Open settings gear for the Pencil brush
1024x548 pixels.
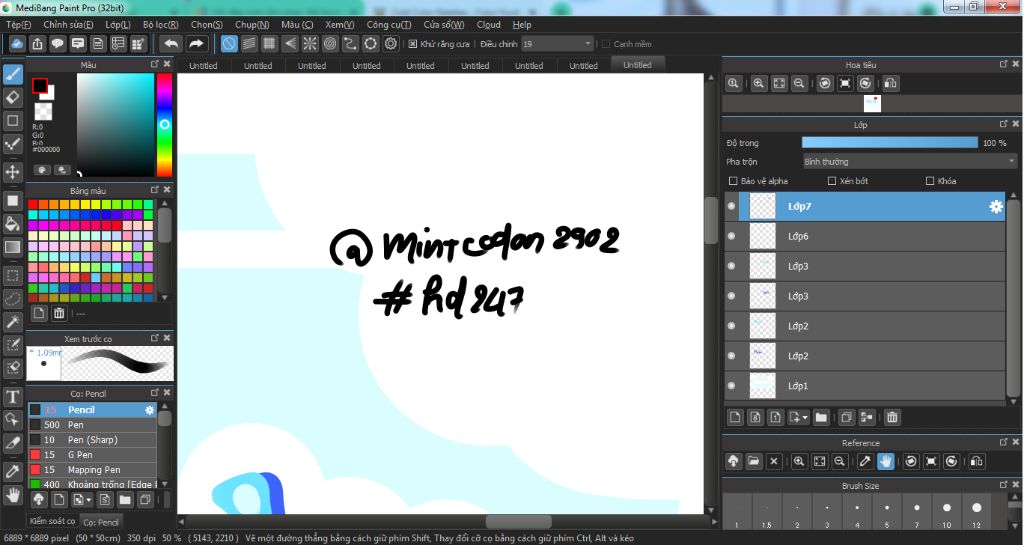pyautogui.click(x=150, y=410)
